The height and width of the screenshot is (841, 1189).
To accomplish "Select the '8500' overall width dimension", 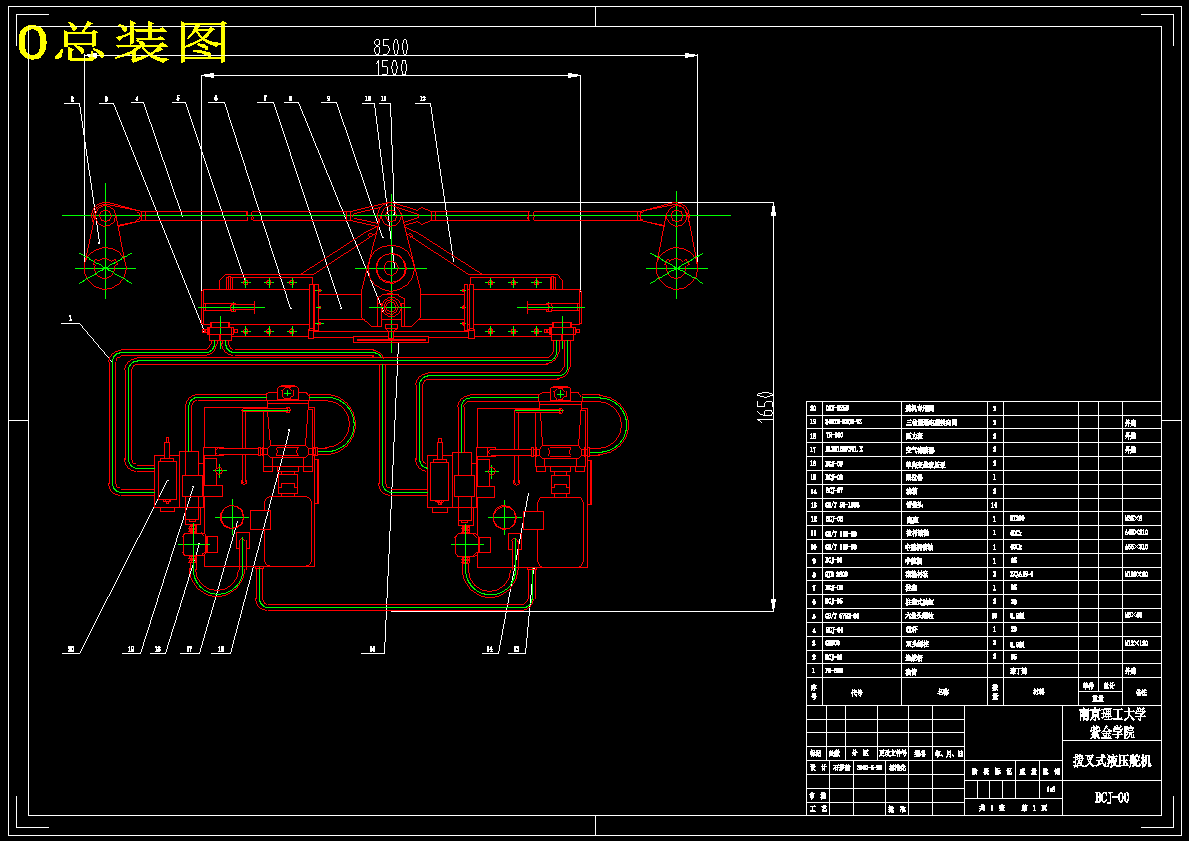I will click(x=391, y=47).
